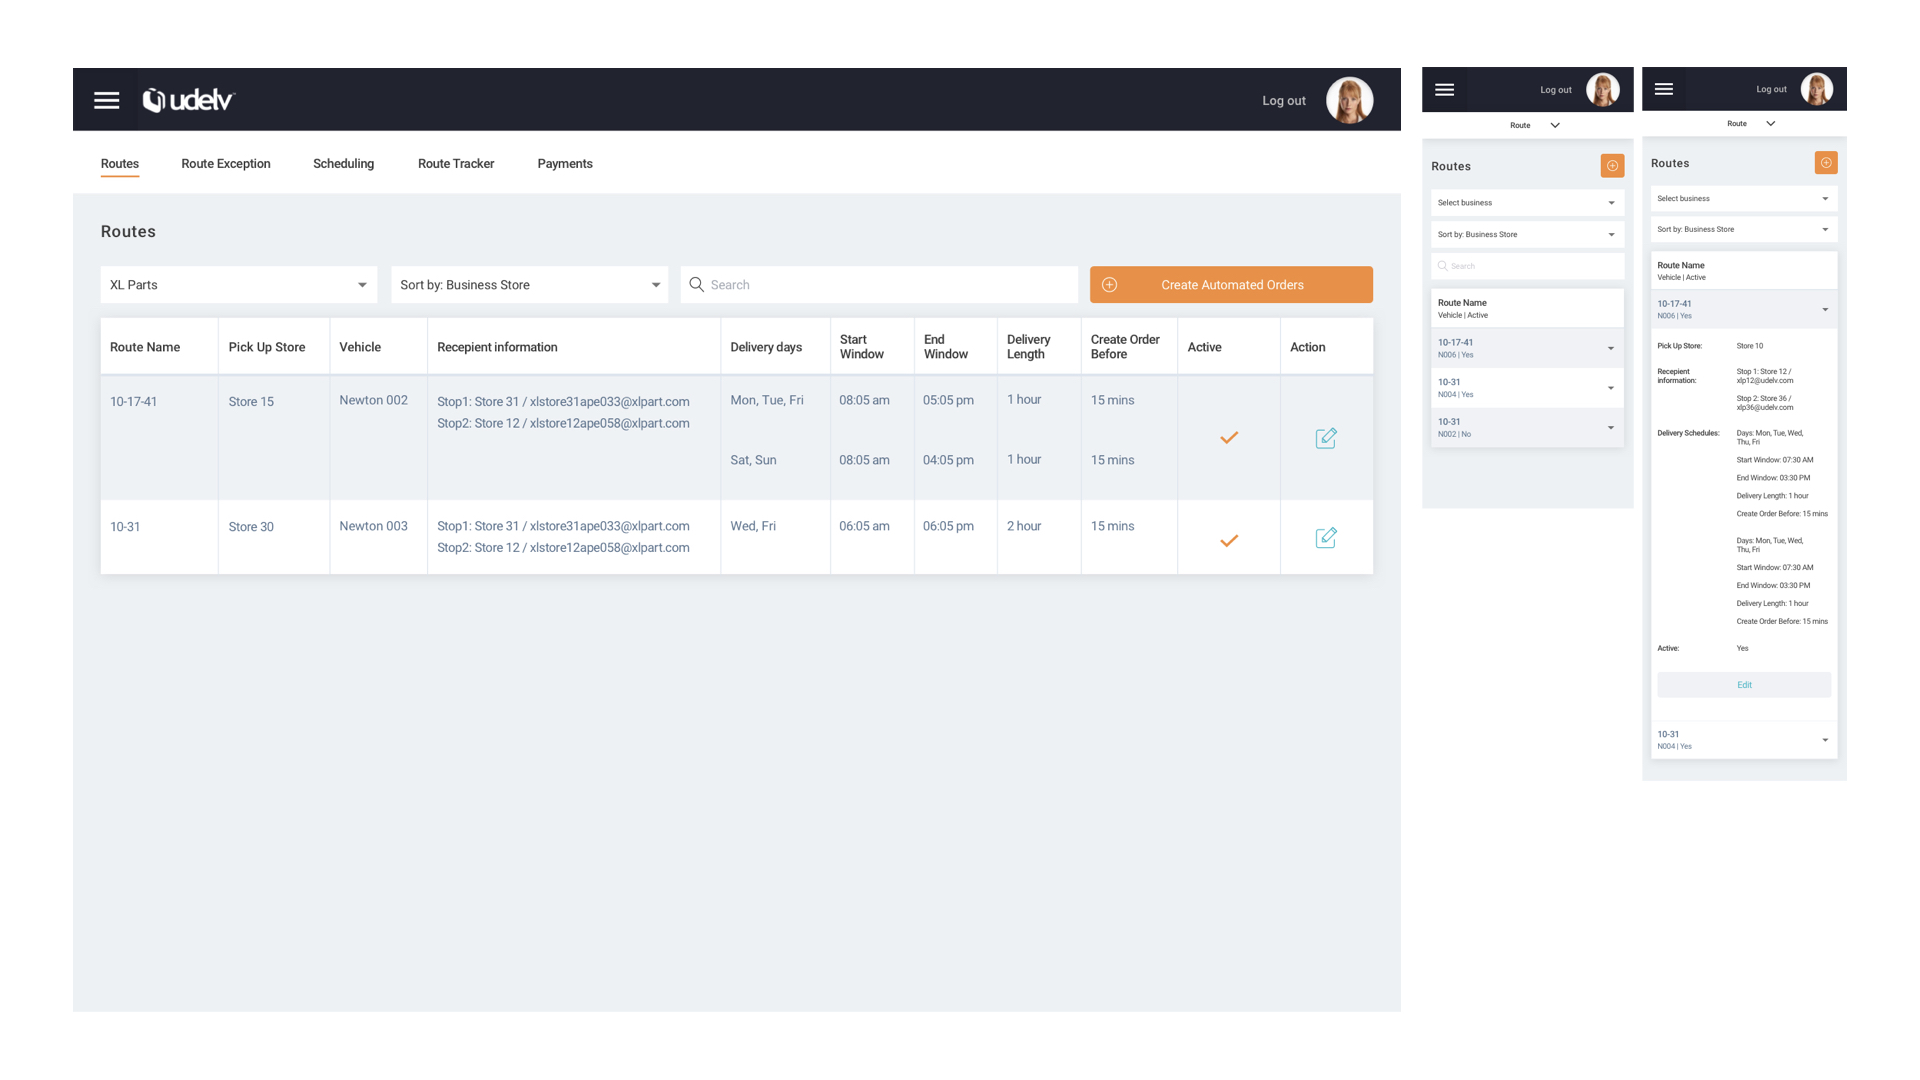This screenshot has height=1080, width=1920.
Task: Click the Recepient information column header
Action: pos(497,347)
